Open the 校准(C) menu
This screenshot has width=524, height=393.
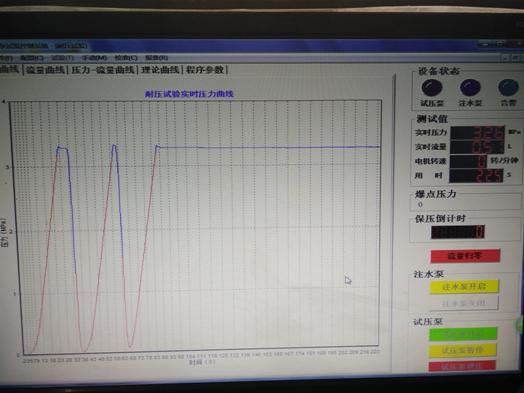(126, 58)
